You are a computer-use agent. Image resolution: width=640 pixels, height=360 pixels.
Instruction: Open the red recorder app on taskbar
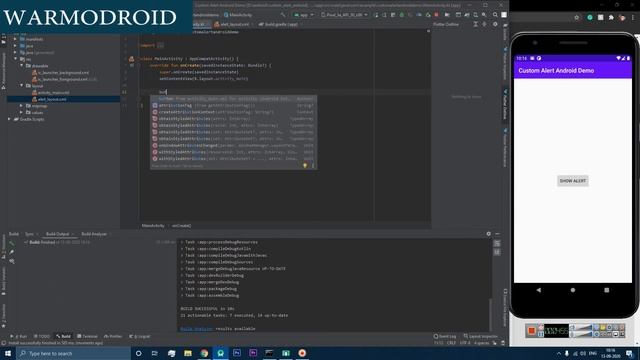(302, 353)
